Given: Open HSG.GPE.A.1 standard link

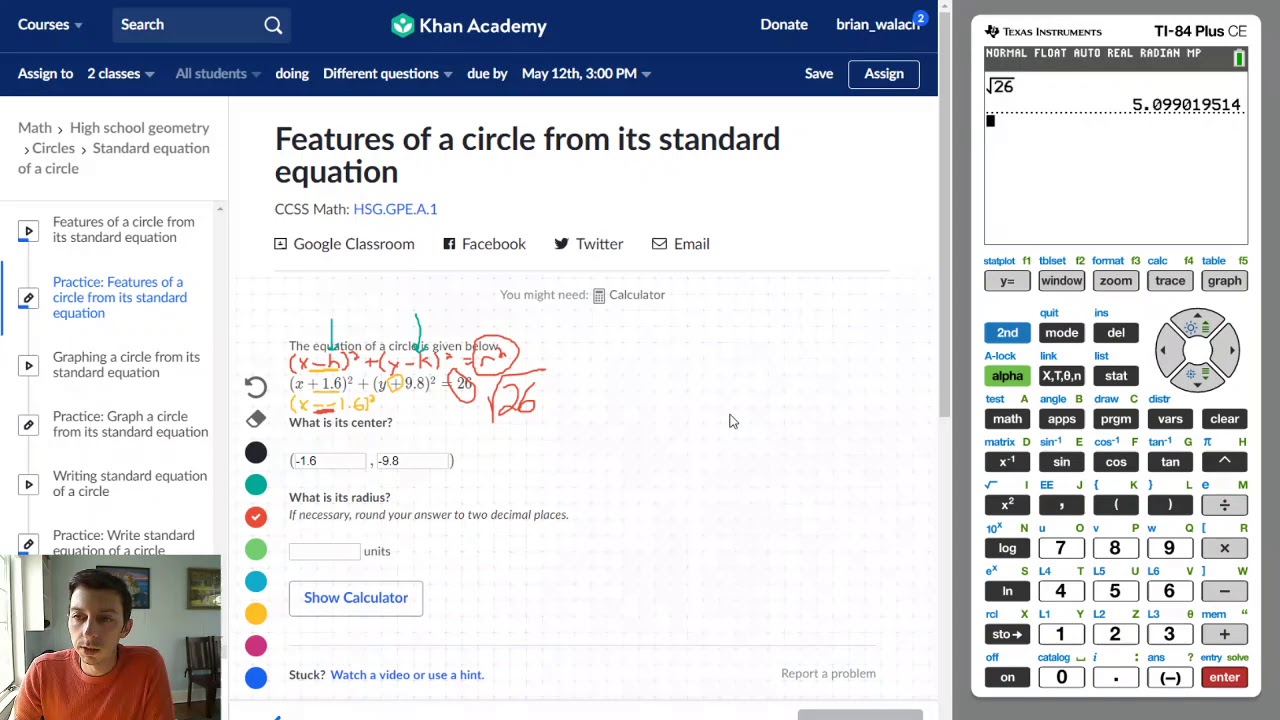Looking at the screenshot, I should pyautogui.click(x=395, y=209).
